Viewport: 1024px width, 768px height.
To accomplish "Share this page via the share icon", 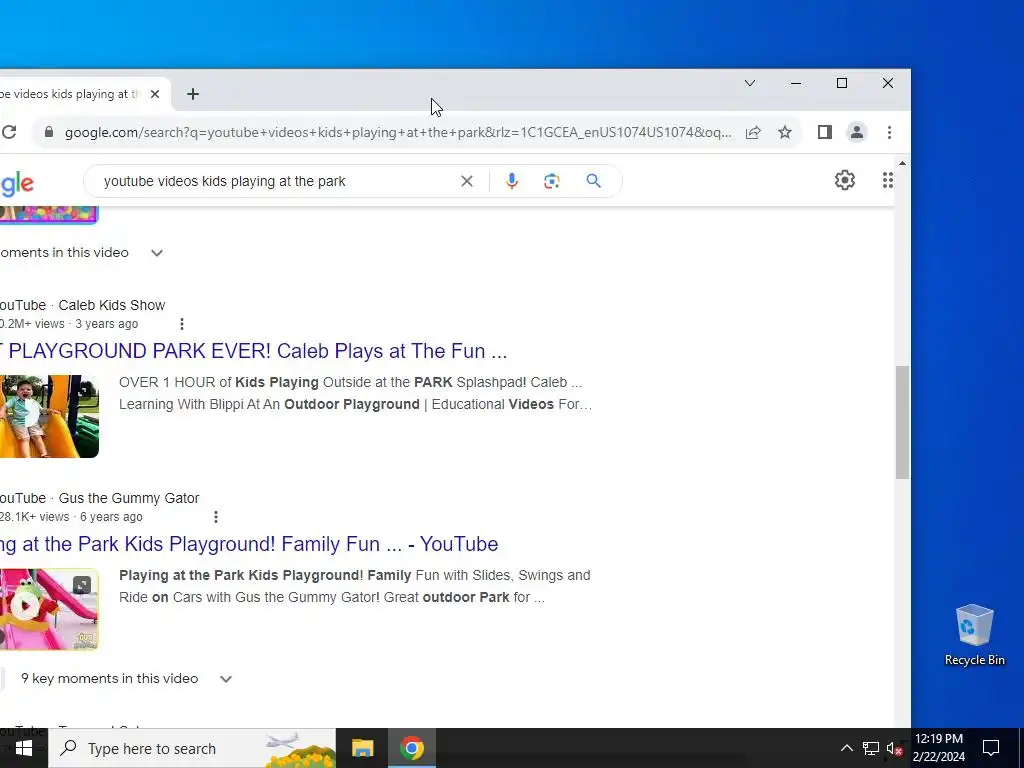I will coord(753,133).
